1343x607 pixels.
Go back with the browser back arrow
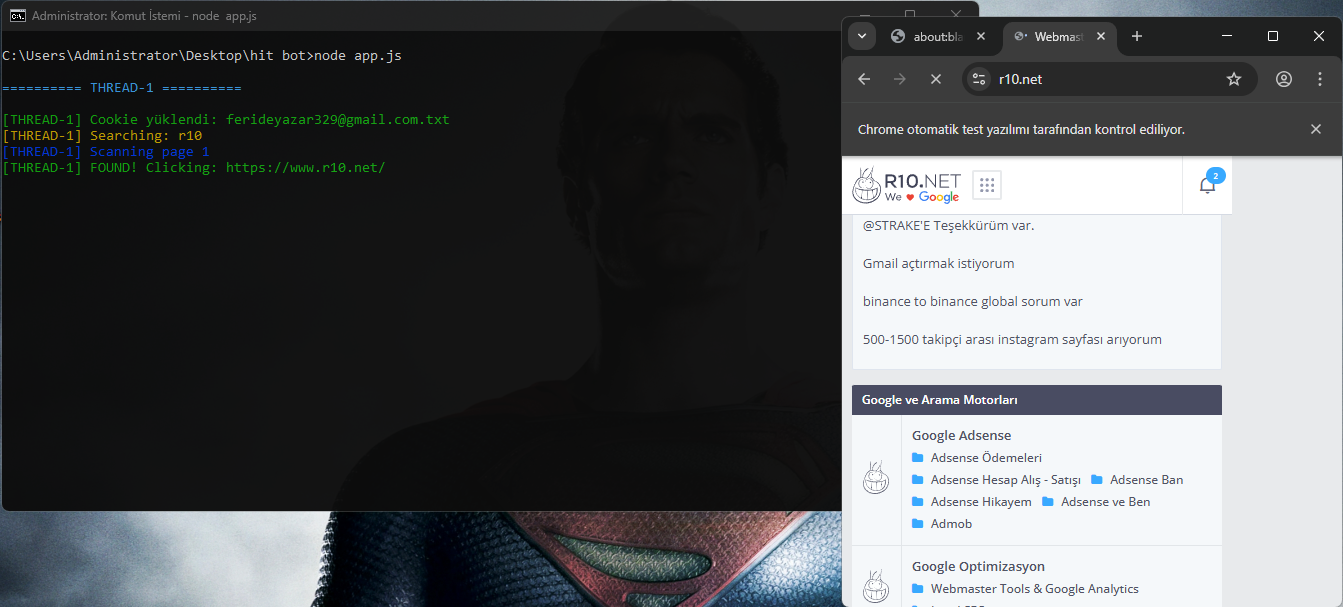click(x=864, y=79)
